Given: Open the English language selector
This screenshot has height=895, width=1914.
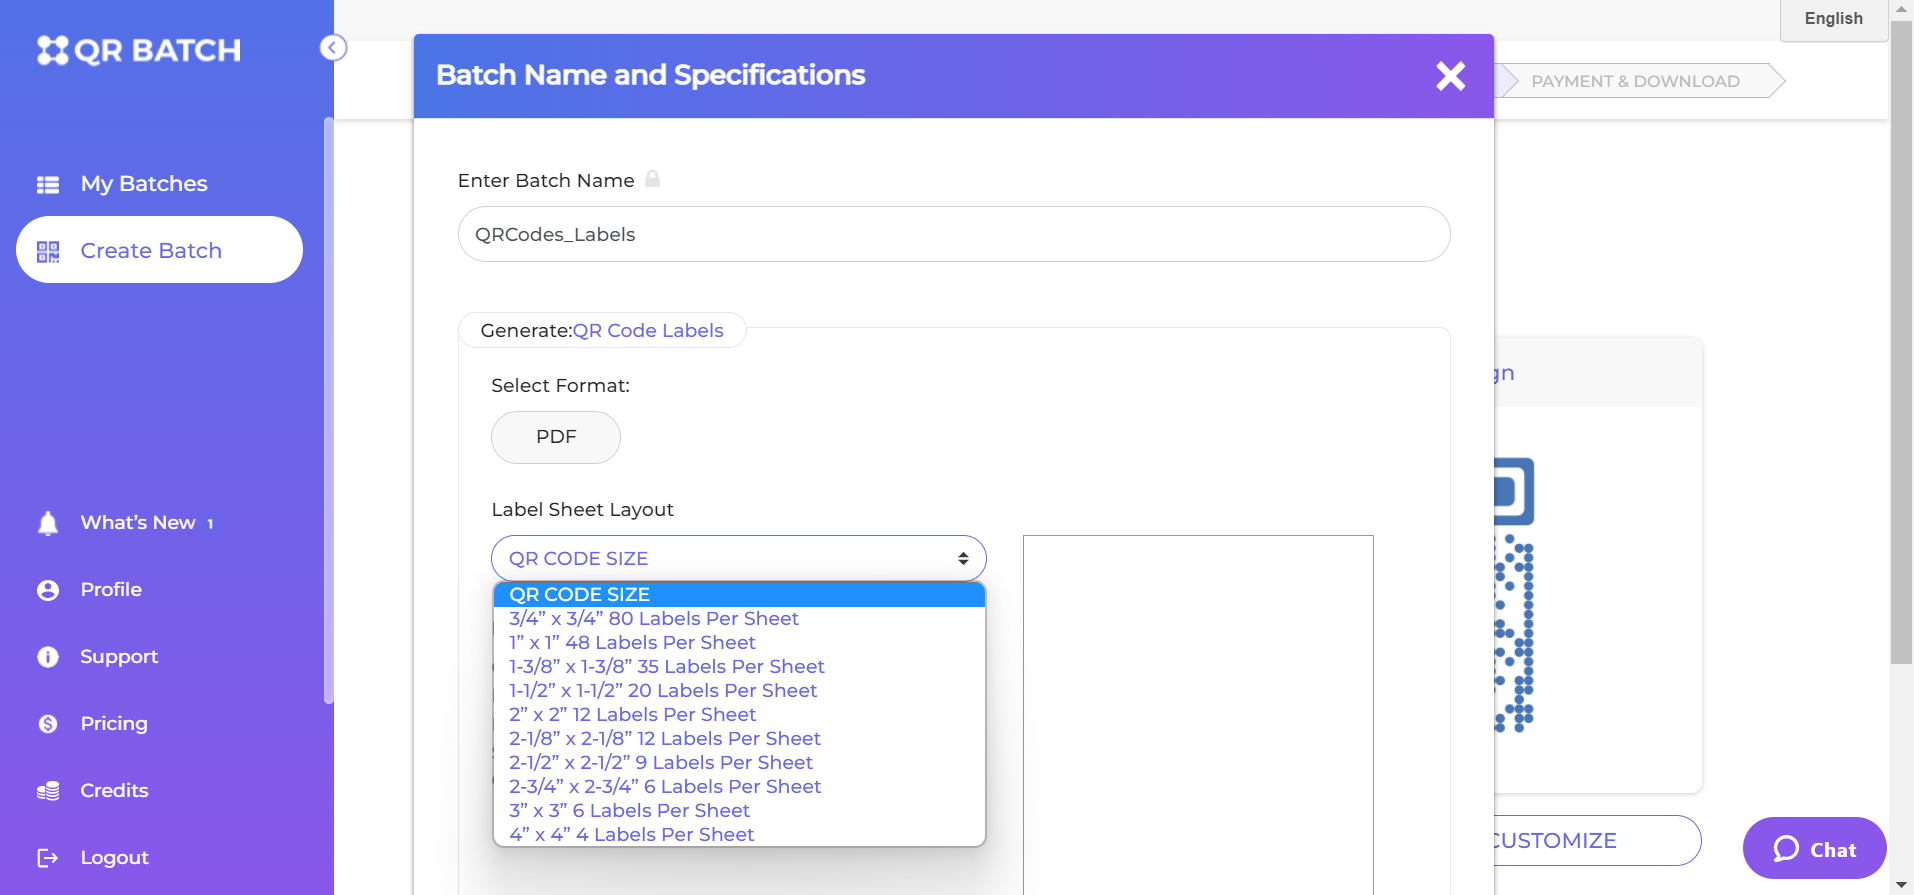Looking at the screenshot, I should tap(1833, 19).
